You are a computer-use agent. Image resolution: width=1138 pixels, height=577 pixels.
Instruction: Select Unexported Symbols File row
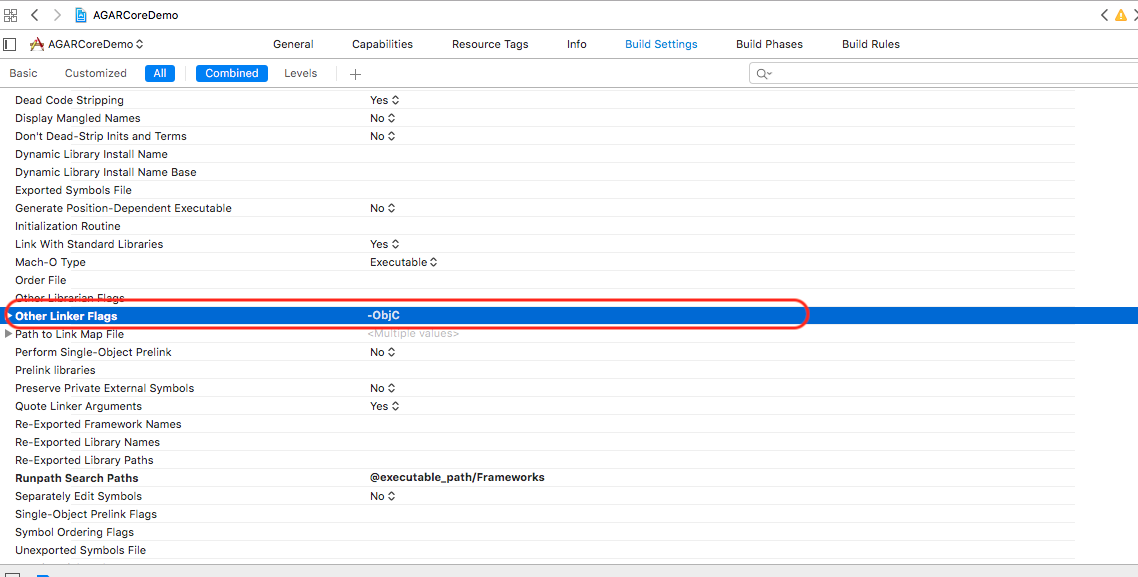click(x=81, y=550)
